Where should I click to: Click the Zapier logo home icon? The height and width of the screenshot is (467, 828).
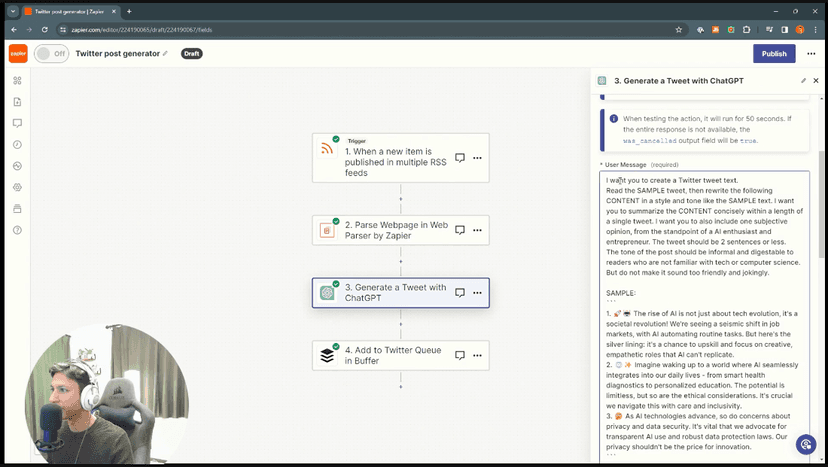(18, 53)
